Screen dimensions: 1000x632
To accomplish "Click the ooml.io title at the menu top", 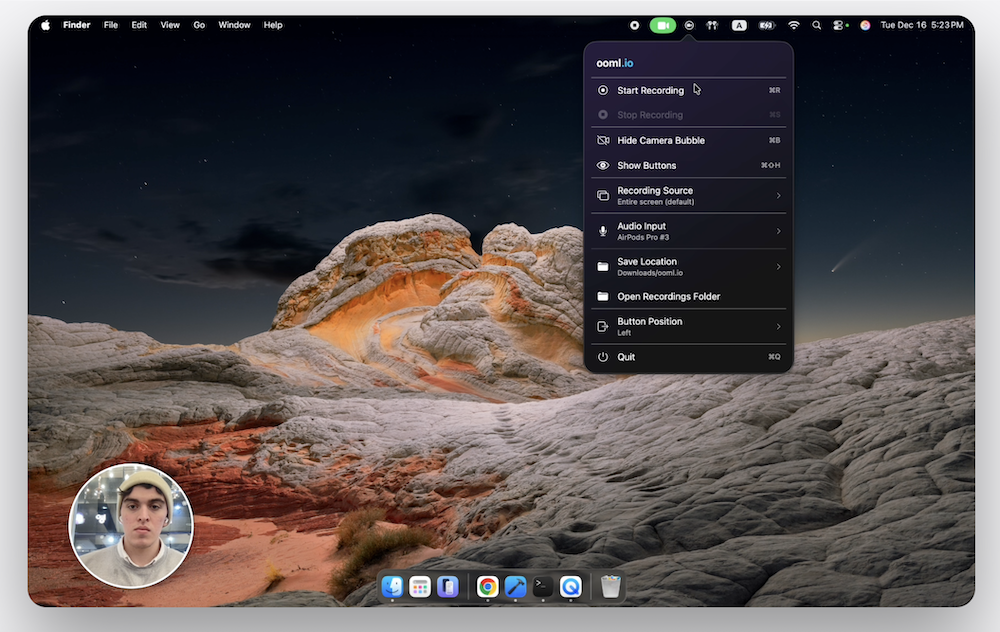I will 611,62.
